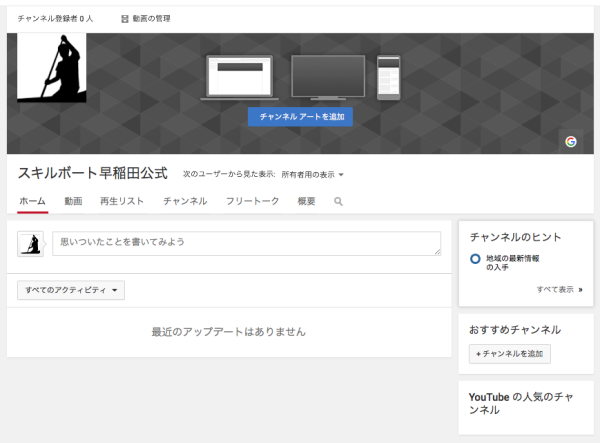Click the 動画の管理 link
Screen dimensions: 600x443
coord(151,18)
